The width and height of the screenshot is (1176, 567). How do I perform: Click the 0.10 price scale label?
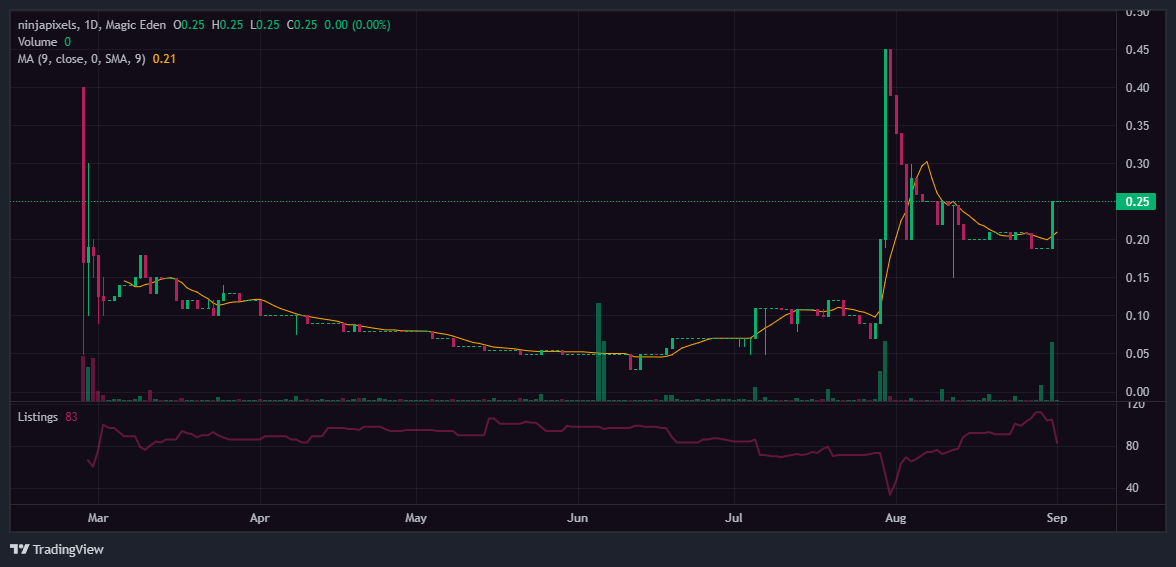1136,316
